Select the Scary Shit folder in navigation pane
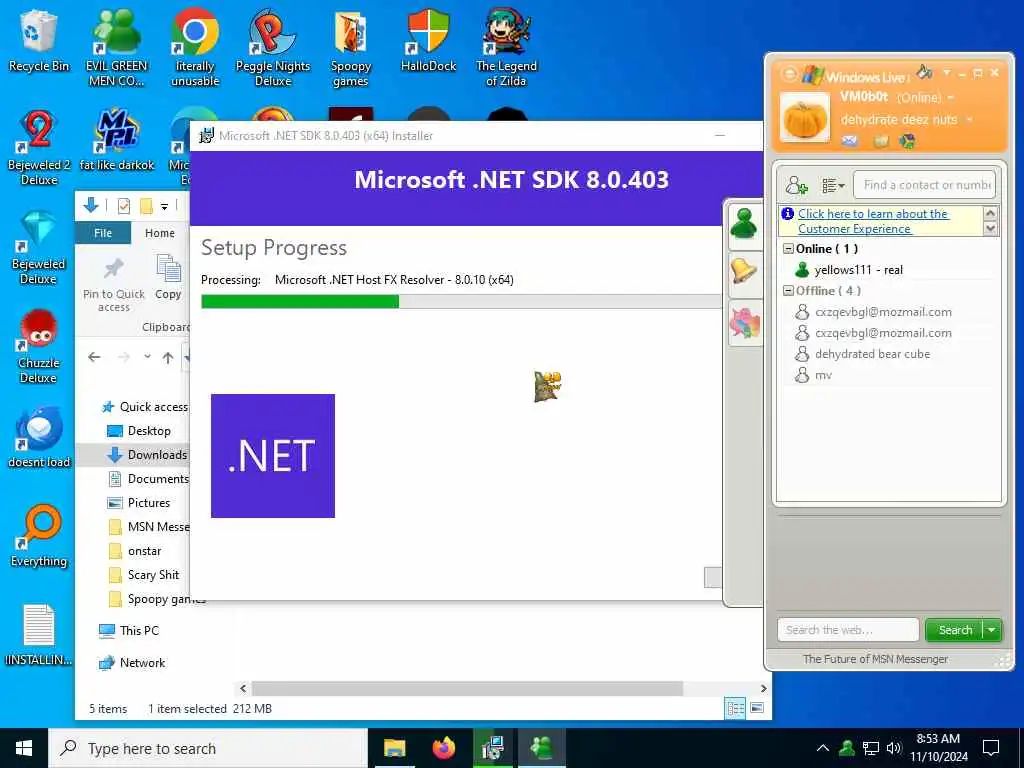Viewport: 1024px width, 768px height. [x=144, y=575]
